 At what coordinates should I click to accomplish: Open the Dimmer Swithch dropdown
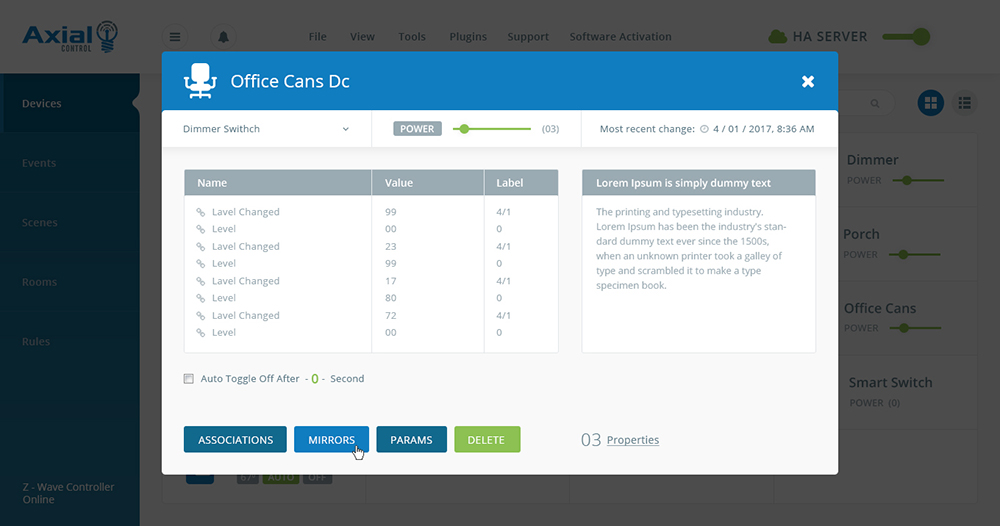[266, 129]
